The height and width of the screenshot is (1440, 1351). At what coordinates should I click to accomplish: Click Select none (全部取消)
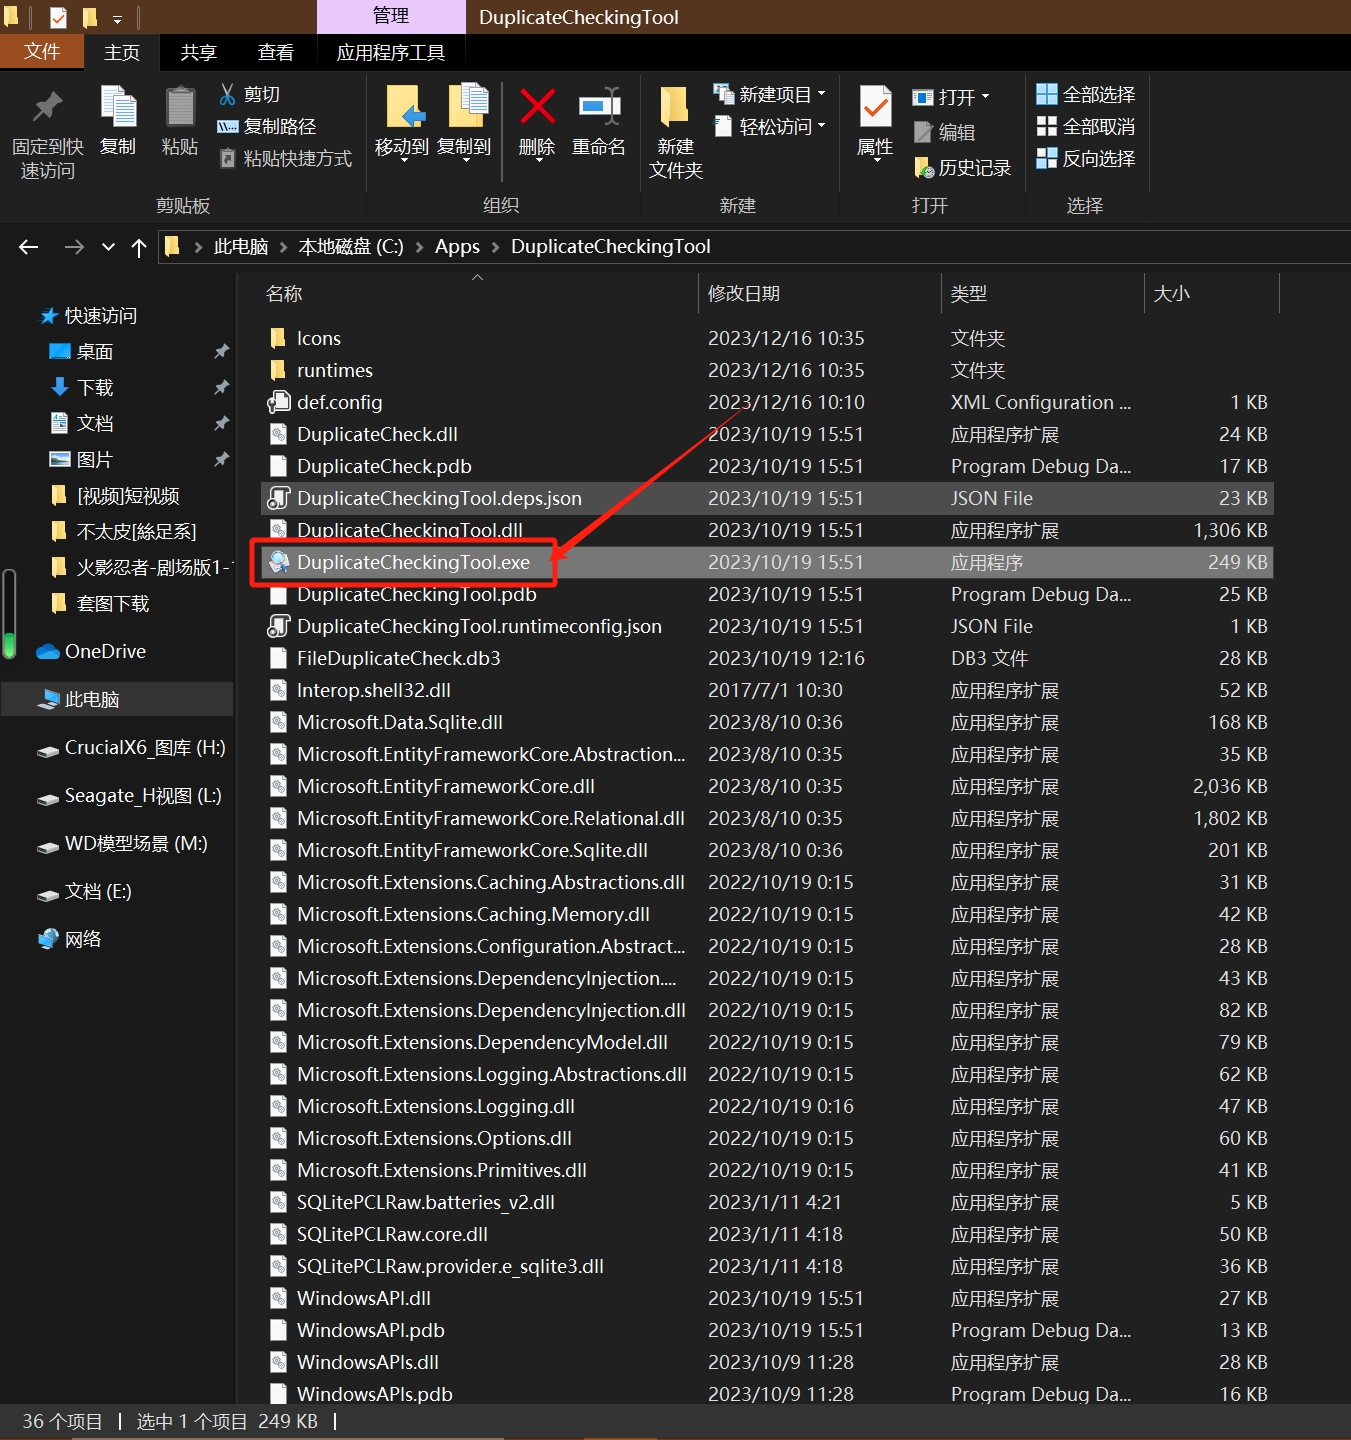click(1086, 126)
